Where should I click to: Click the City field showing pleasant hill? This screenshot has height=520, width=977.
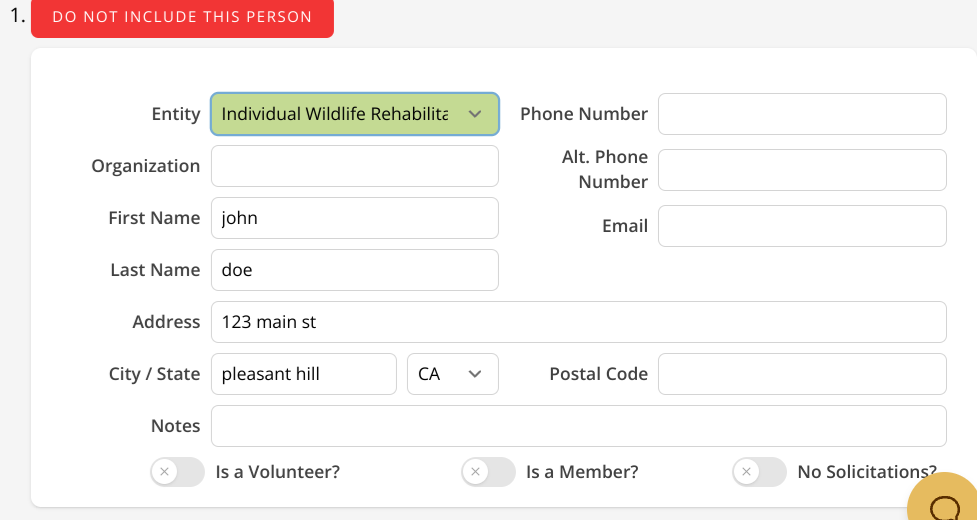tap(304, 374)
